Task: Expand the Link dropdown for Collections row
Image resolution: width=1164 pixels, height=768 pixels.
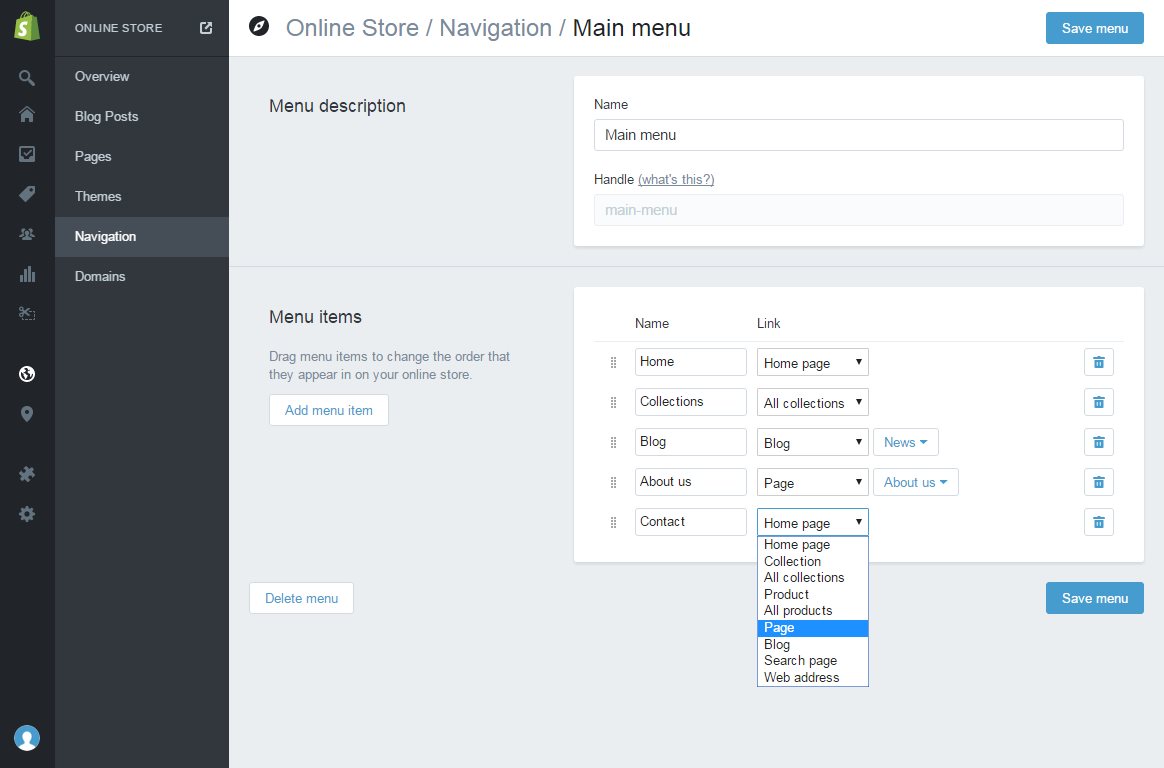Action: (x=812, y=402)
